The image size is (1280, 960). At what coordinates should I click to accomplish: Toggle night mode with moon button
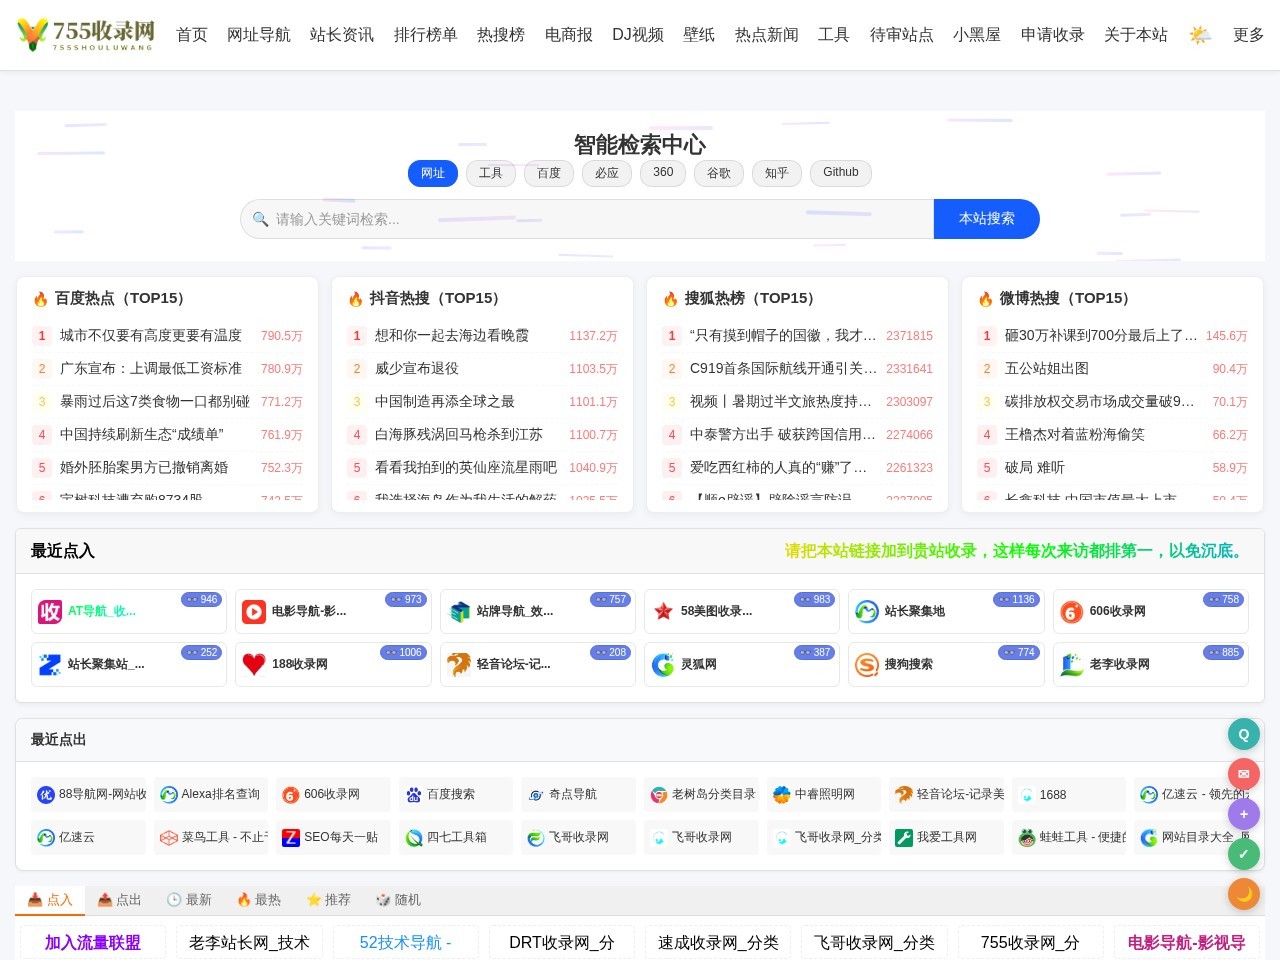click(1244, 894)
